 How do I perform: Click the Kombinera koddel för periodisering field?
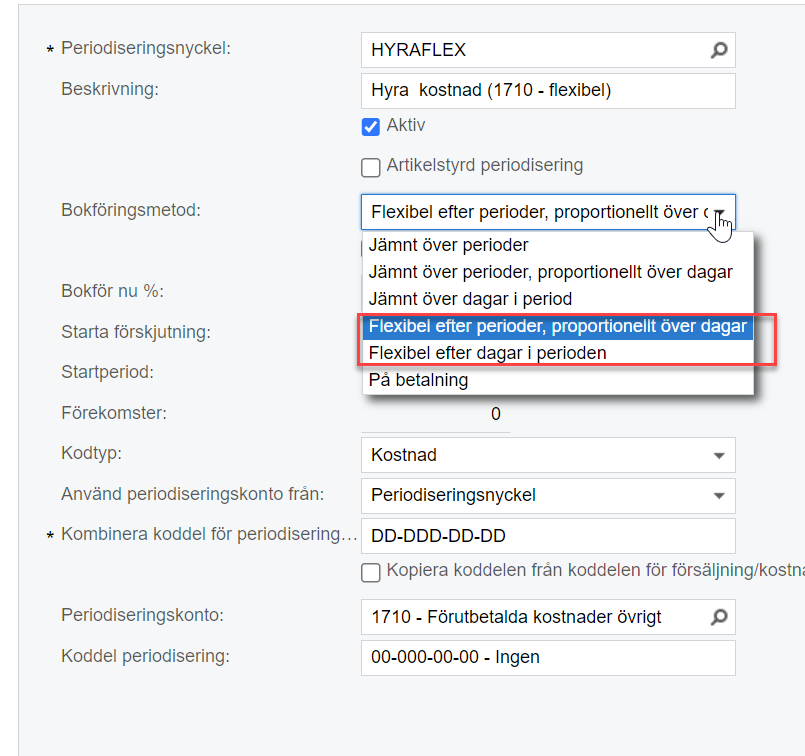548,536
